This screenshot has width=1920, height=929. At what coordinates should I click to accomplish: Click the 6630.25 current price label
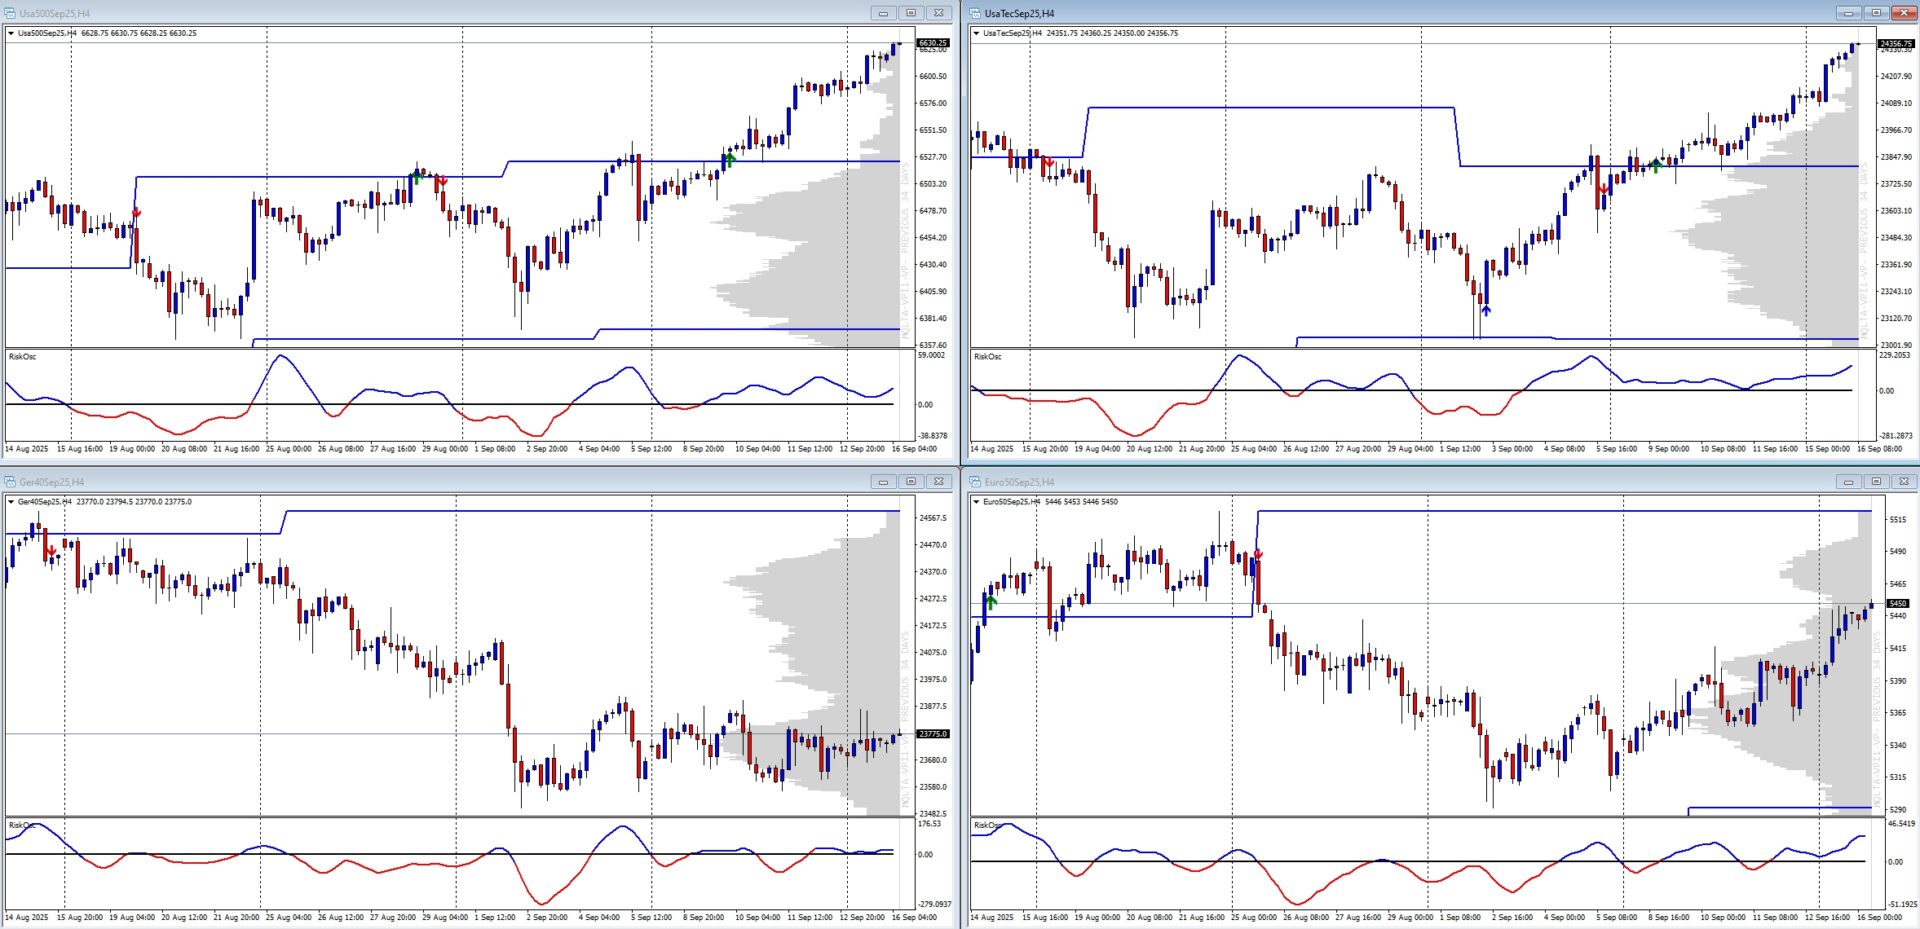[932, 43]
